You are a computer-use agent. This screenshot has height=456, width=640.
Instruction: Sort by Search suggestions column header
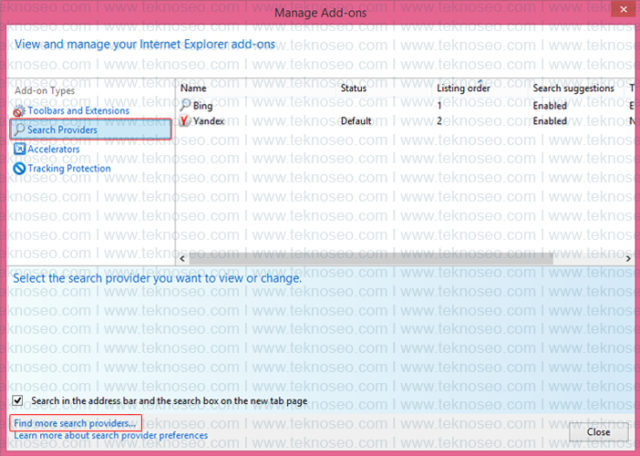point(573,88)
